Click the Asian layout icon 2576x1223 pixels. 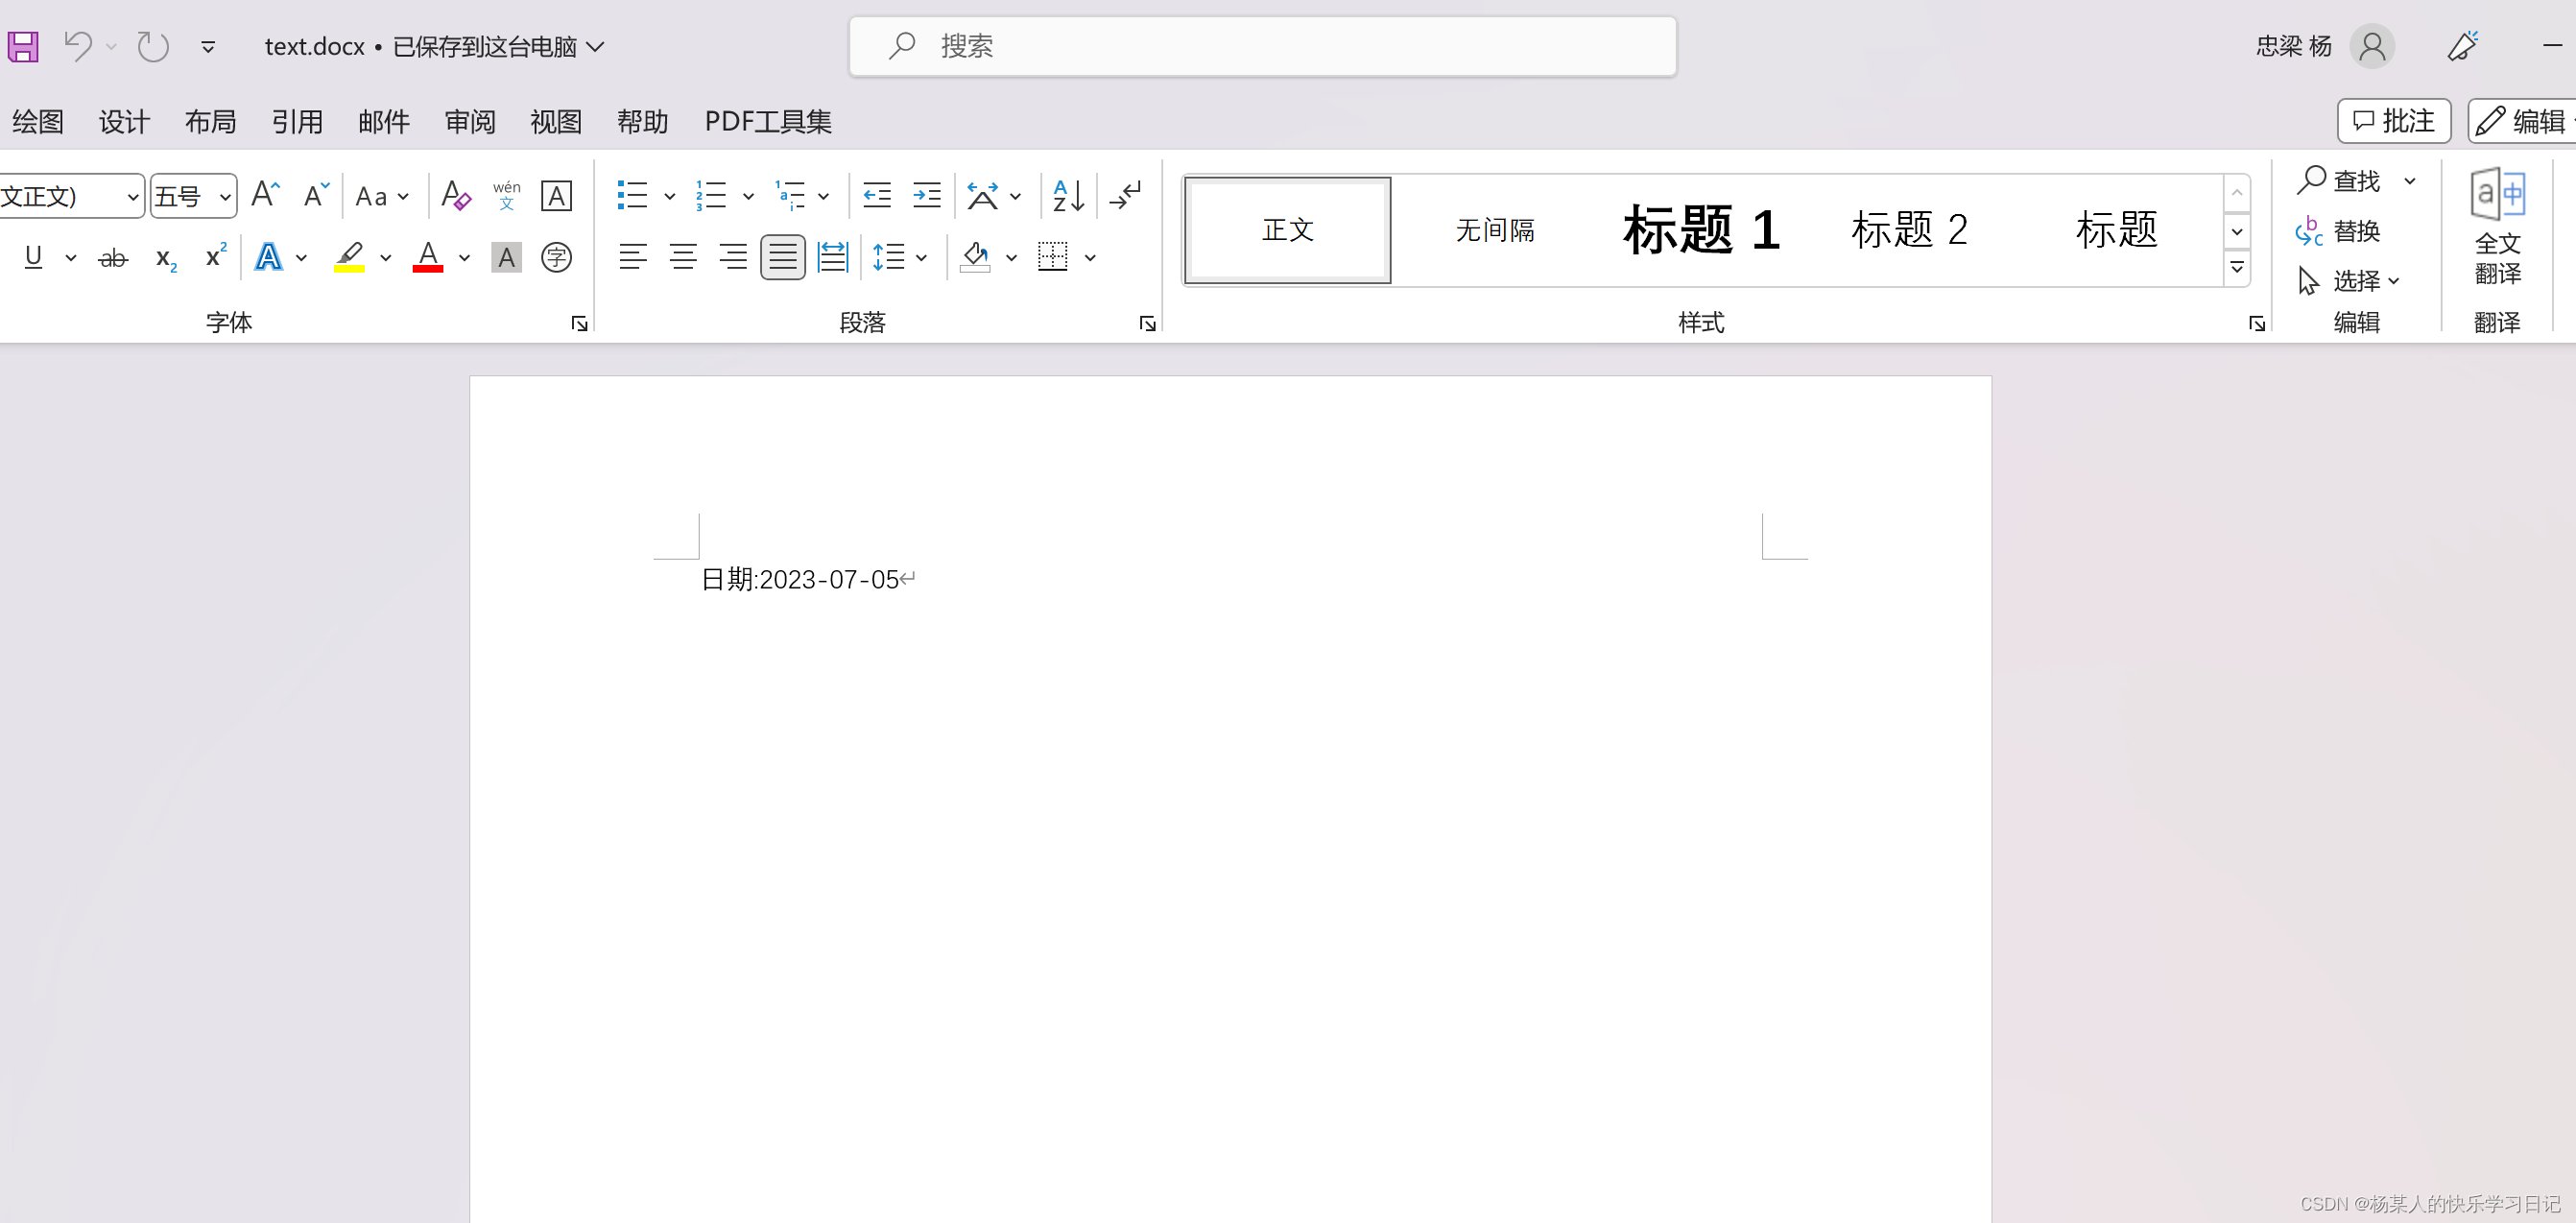[983, 195]
